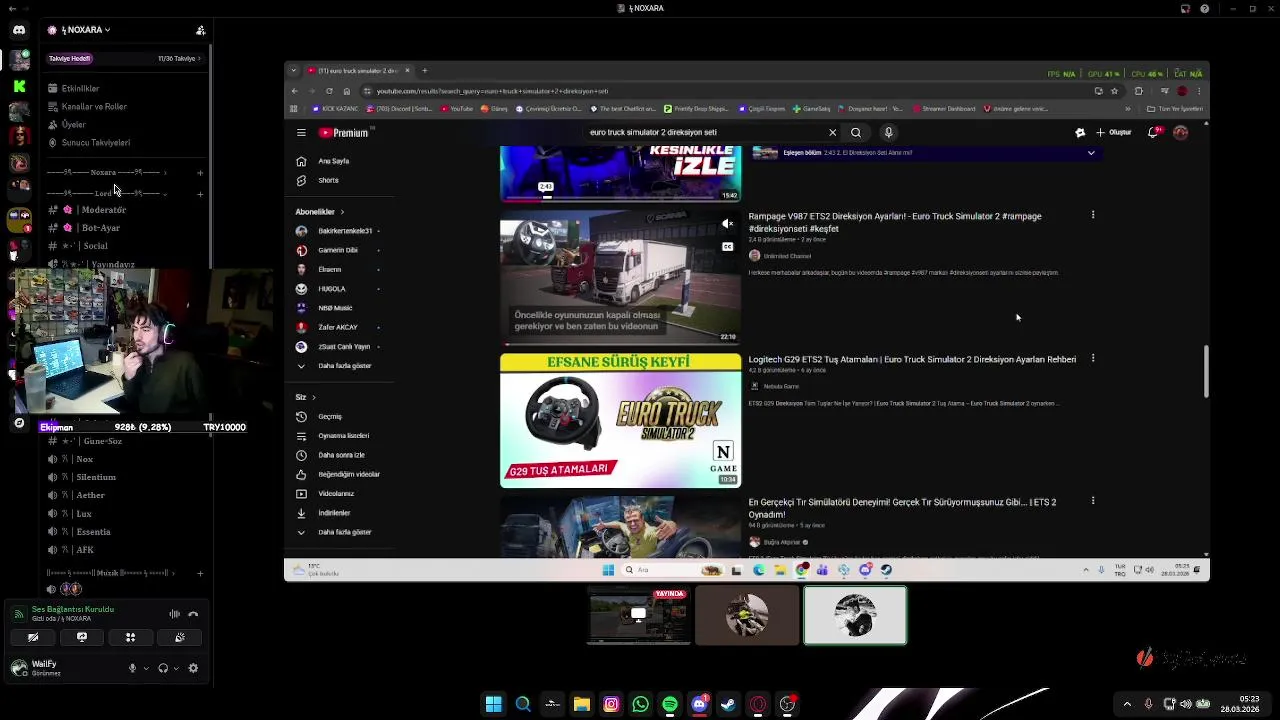The image size is (1280, 720).
Task: Open Logitech G29 ETS2 video thumbnail
Action: pyautogui.click(x=620, y=420)
